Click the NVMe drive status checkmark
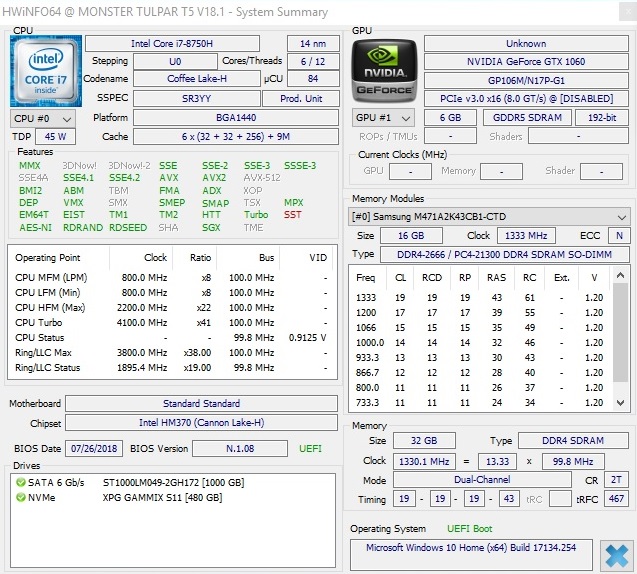 (20, 497)
